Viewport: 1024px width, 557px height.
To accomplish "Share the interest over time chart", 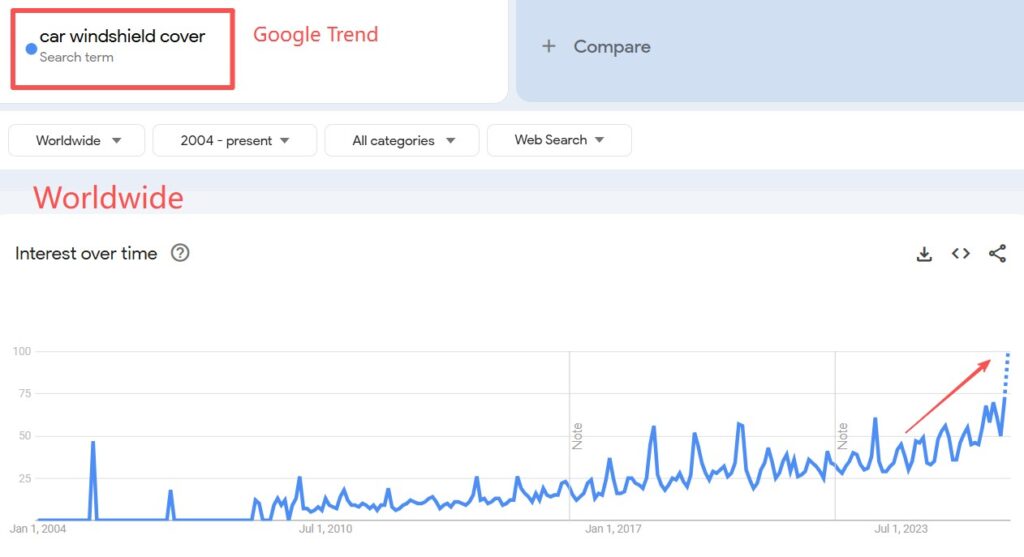I will pyautogui.click(x=997, y=254).
